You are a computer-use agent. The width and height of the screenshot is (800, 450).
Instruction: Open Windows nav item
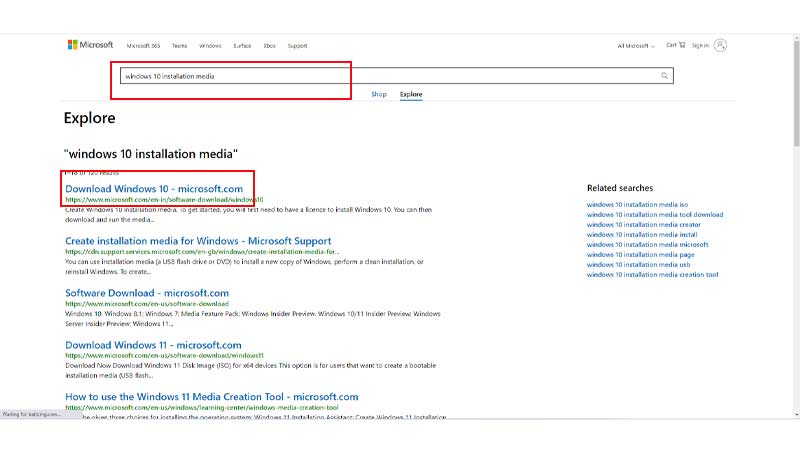pos(210,46)
